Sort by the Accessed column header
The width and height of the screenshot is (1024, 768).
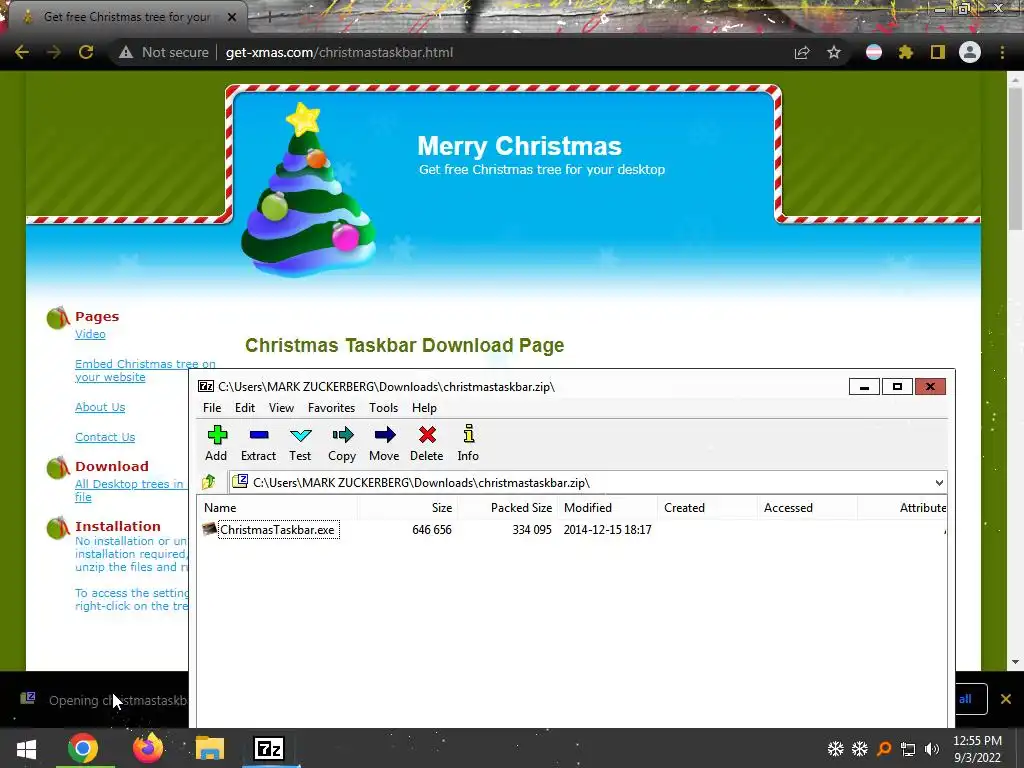(807, 507)
